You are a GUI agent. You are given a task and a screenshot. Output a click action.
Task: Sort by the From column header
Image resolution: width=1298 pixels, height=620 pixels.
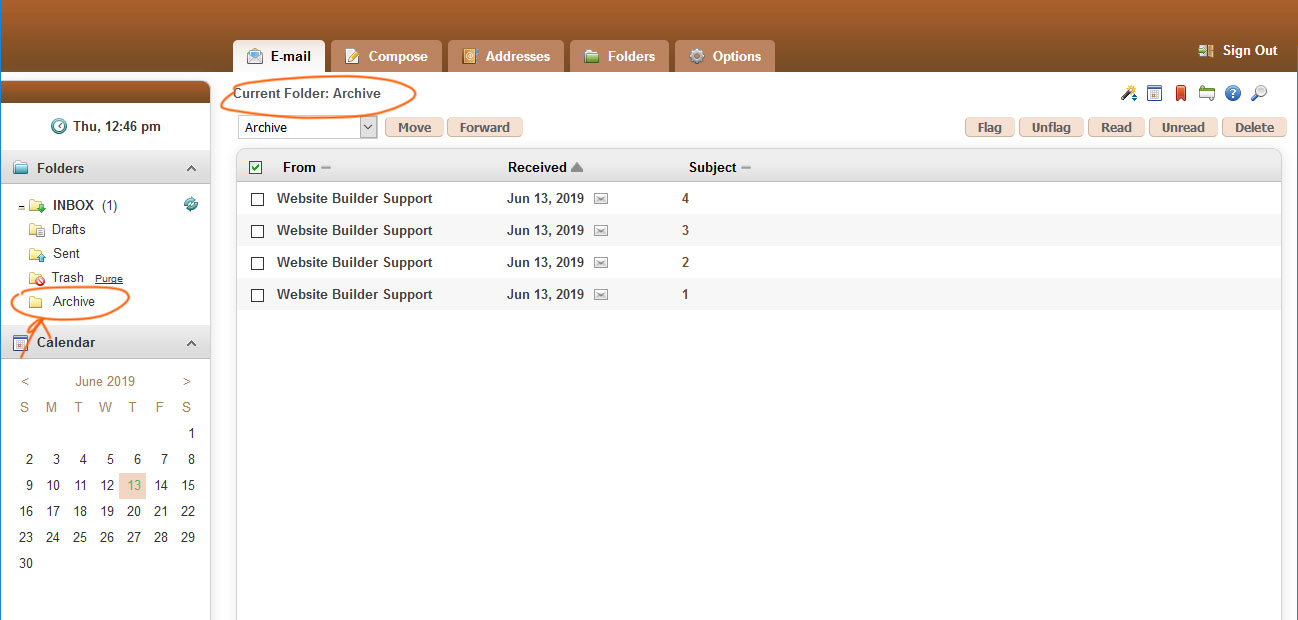pos(299,168)
